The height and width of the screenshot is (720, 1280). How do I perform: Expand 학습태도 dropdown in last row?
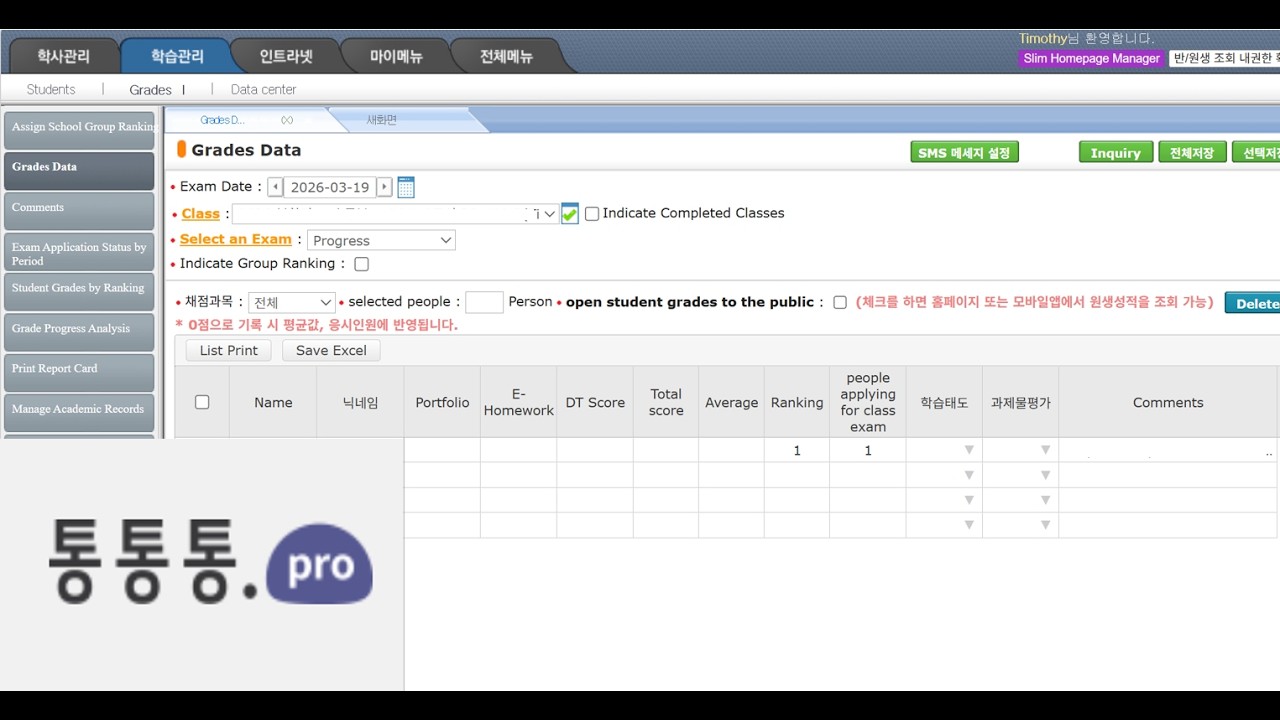click(x=968, y=525)
